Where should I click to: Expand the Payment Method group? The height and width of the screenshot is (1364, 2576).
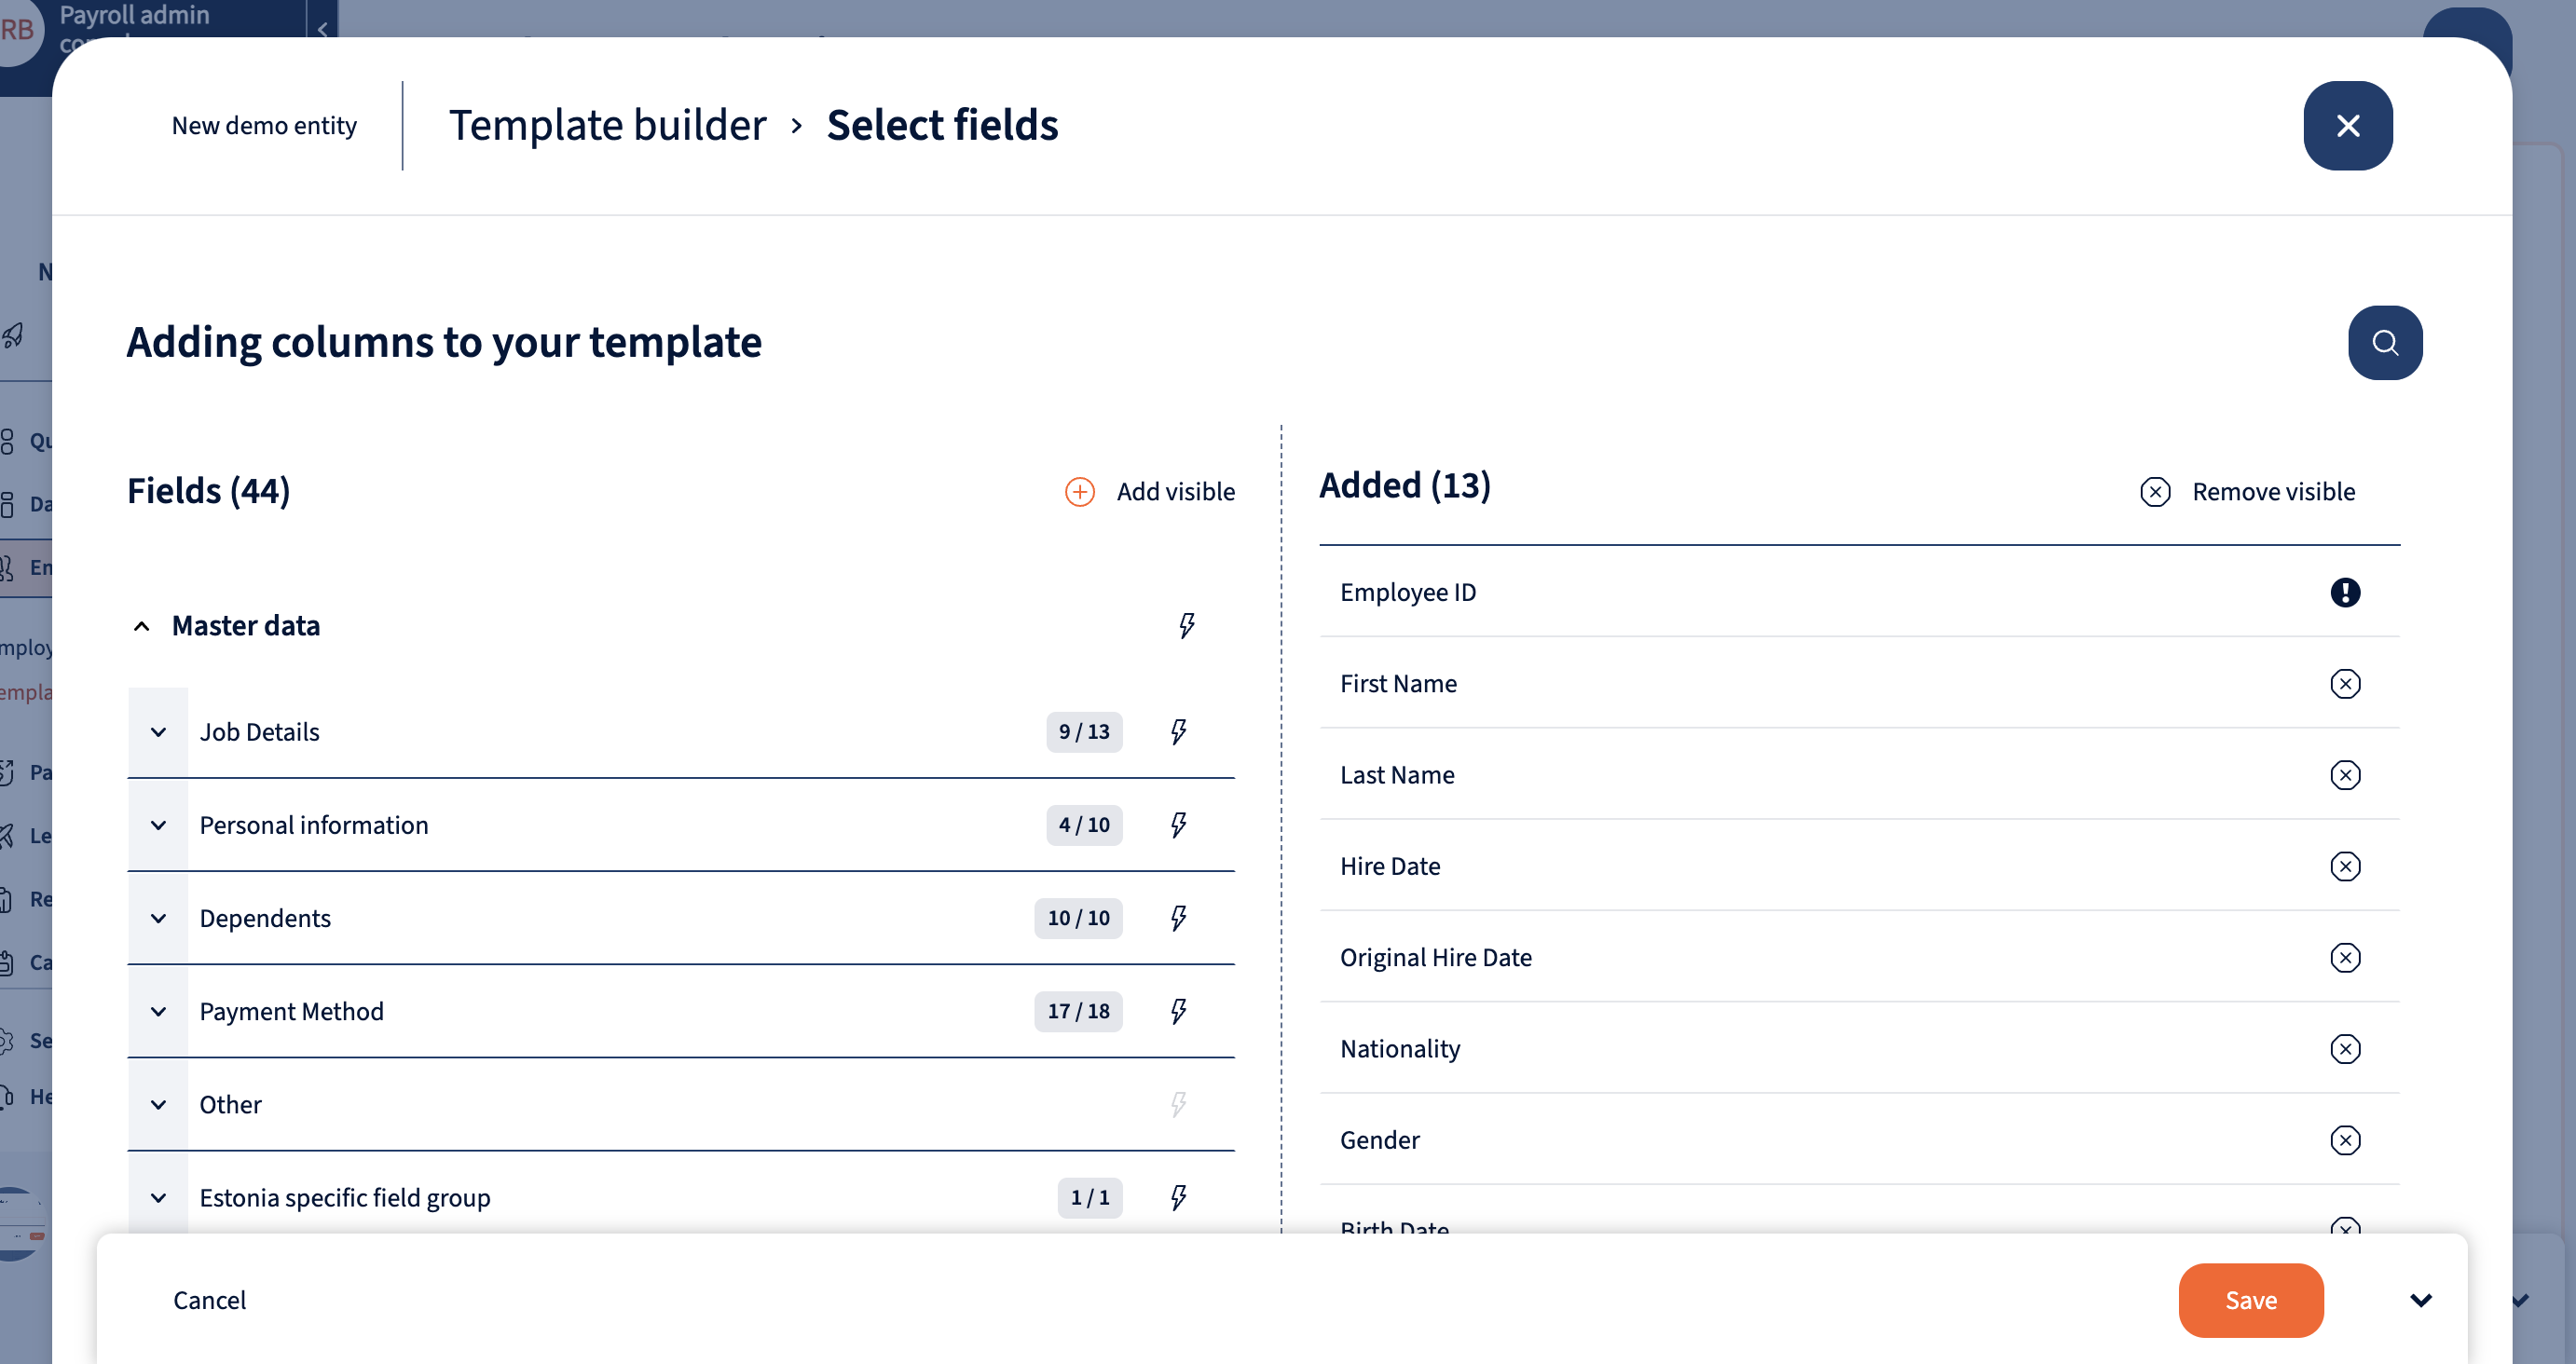158,1010
